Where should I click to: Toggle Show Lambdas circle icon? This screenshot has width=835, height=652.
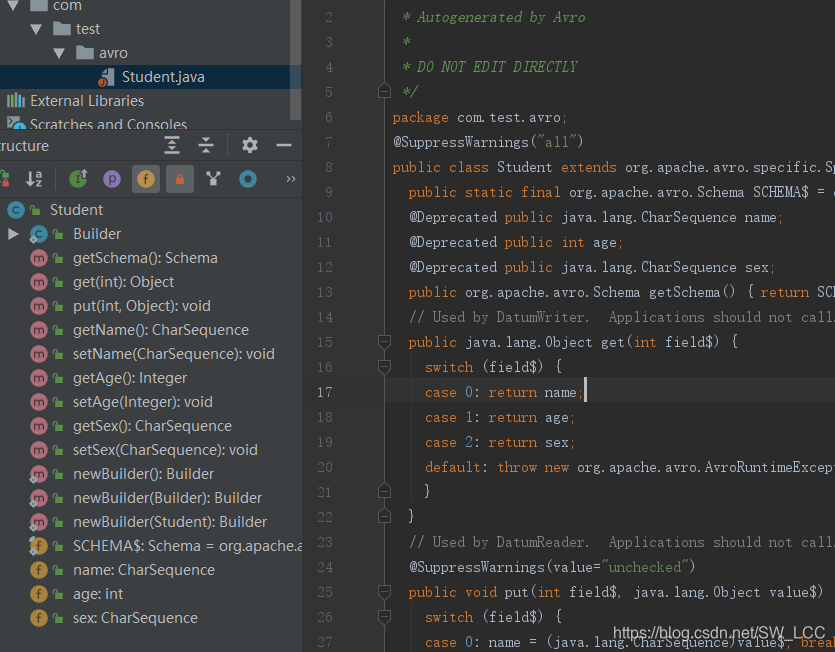click(248, 179)
